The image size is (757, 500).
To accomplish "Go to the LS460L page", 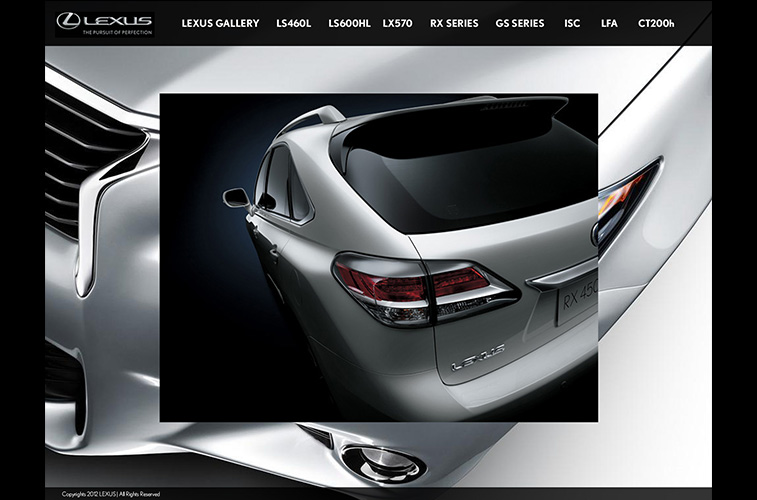I will pyautogui.click(x=294, y=23).
